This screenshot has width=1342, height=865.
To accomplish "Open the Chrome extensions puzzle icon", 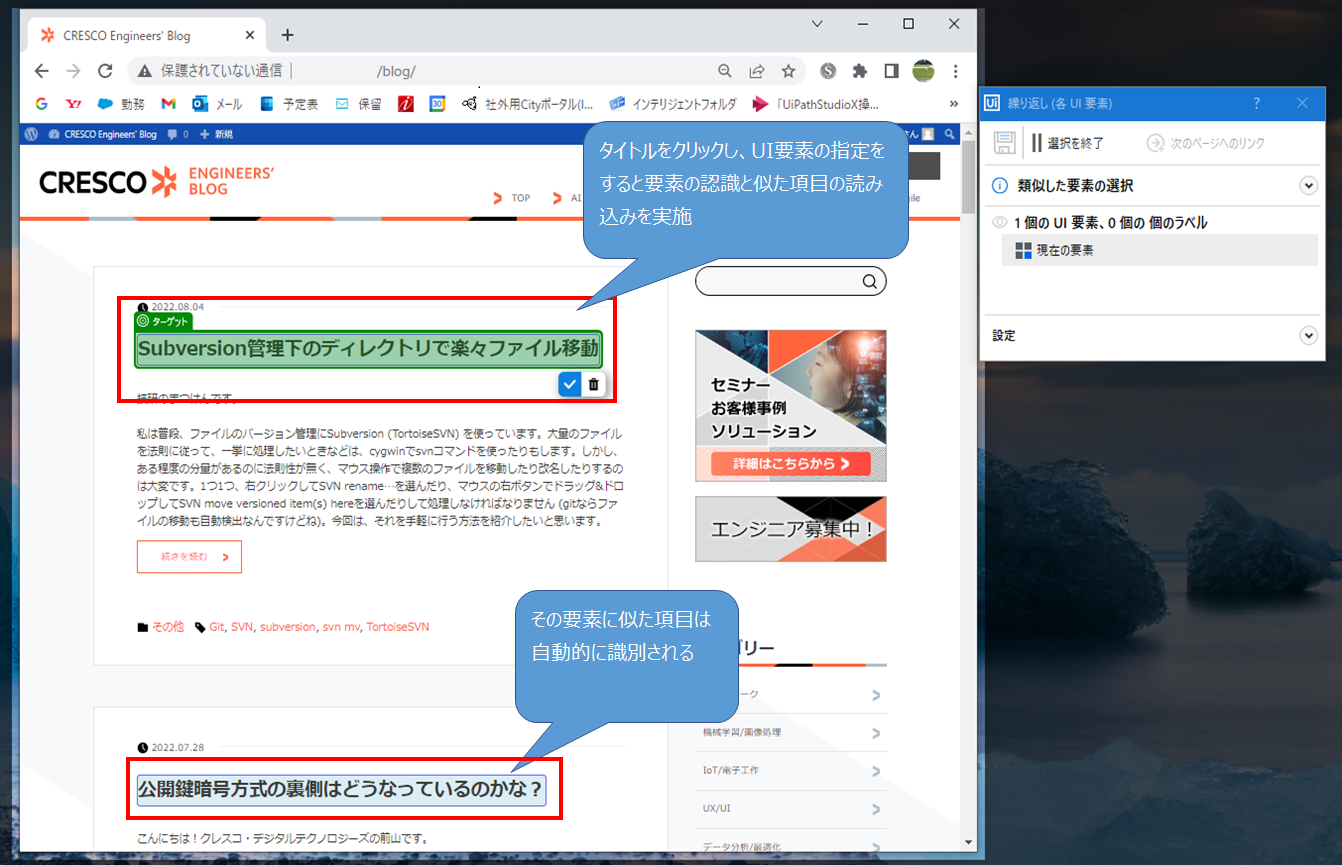I will [859, 71].
